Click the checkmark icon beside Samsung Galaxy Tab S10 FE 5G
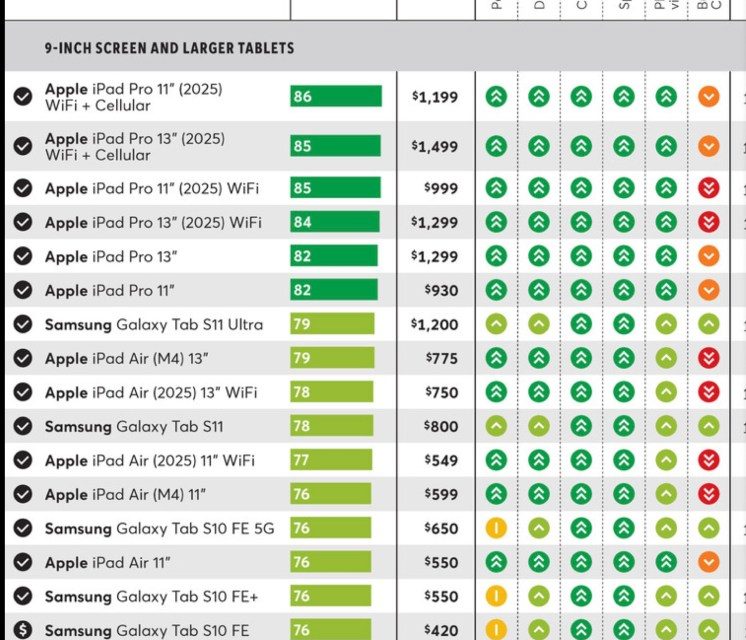This screenshot has height=640, width=746. click(x=23, y=528)
